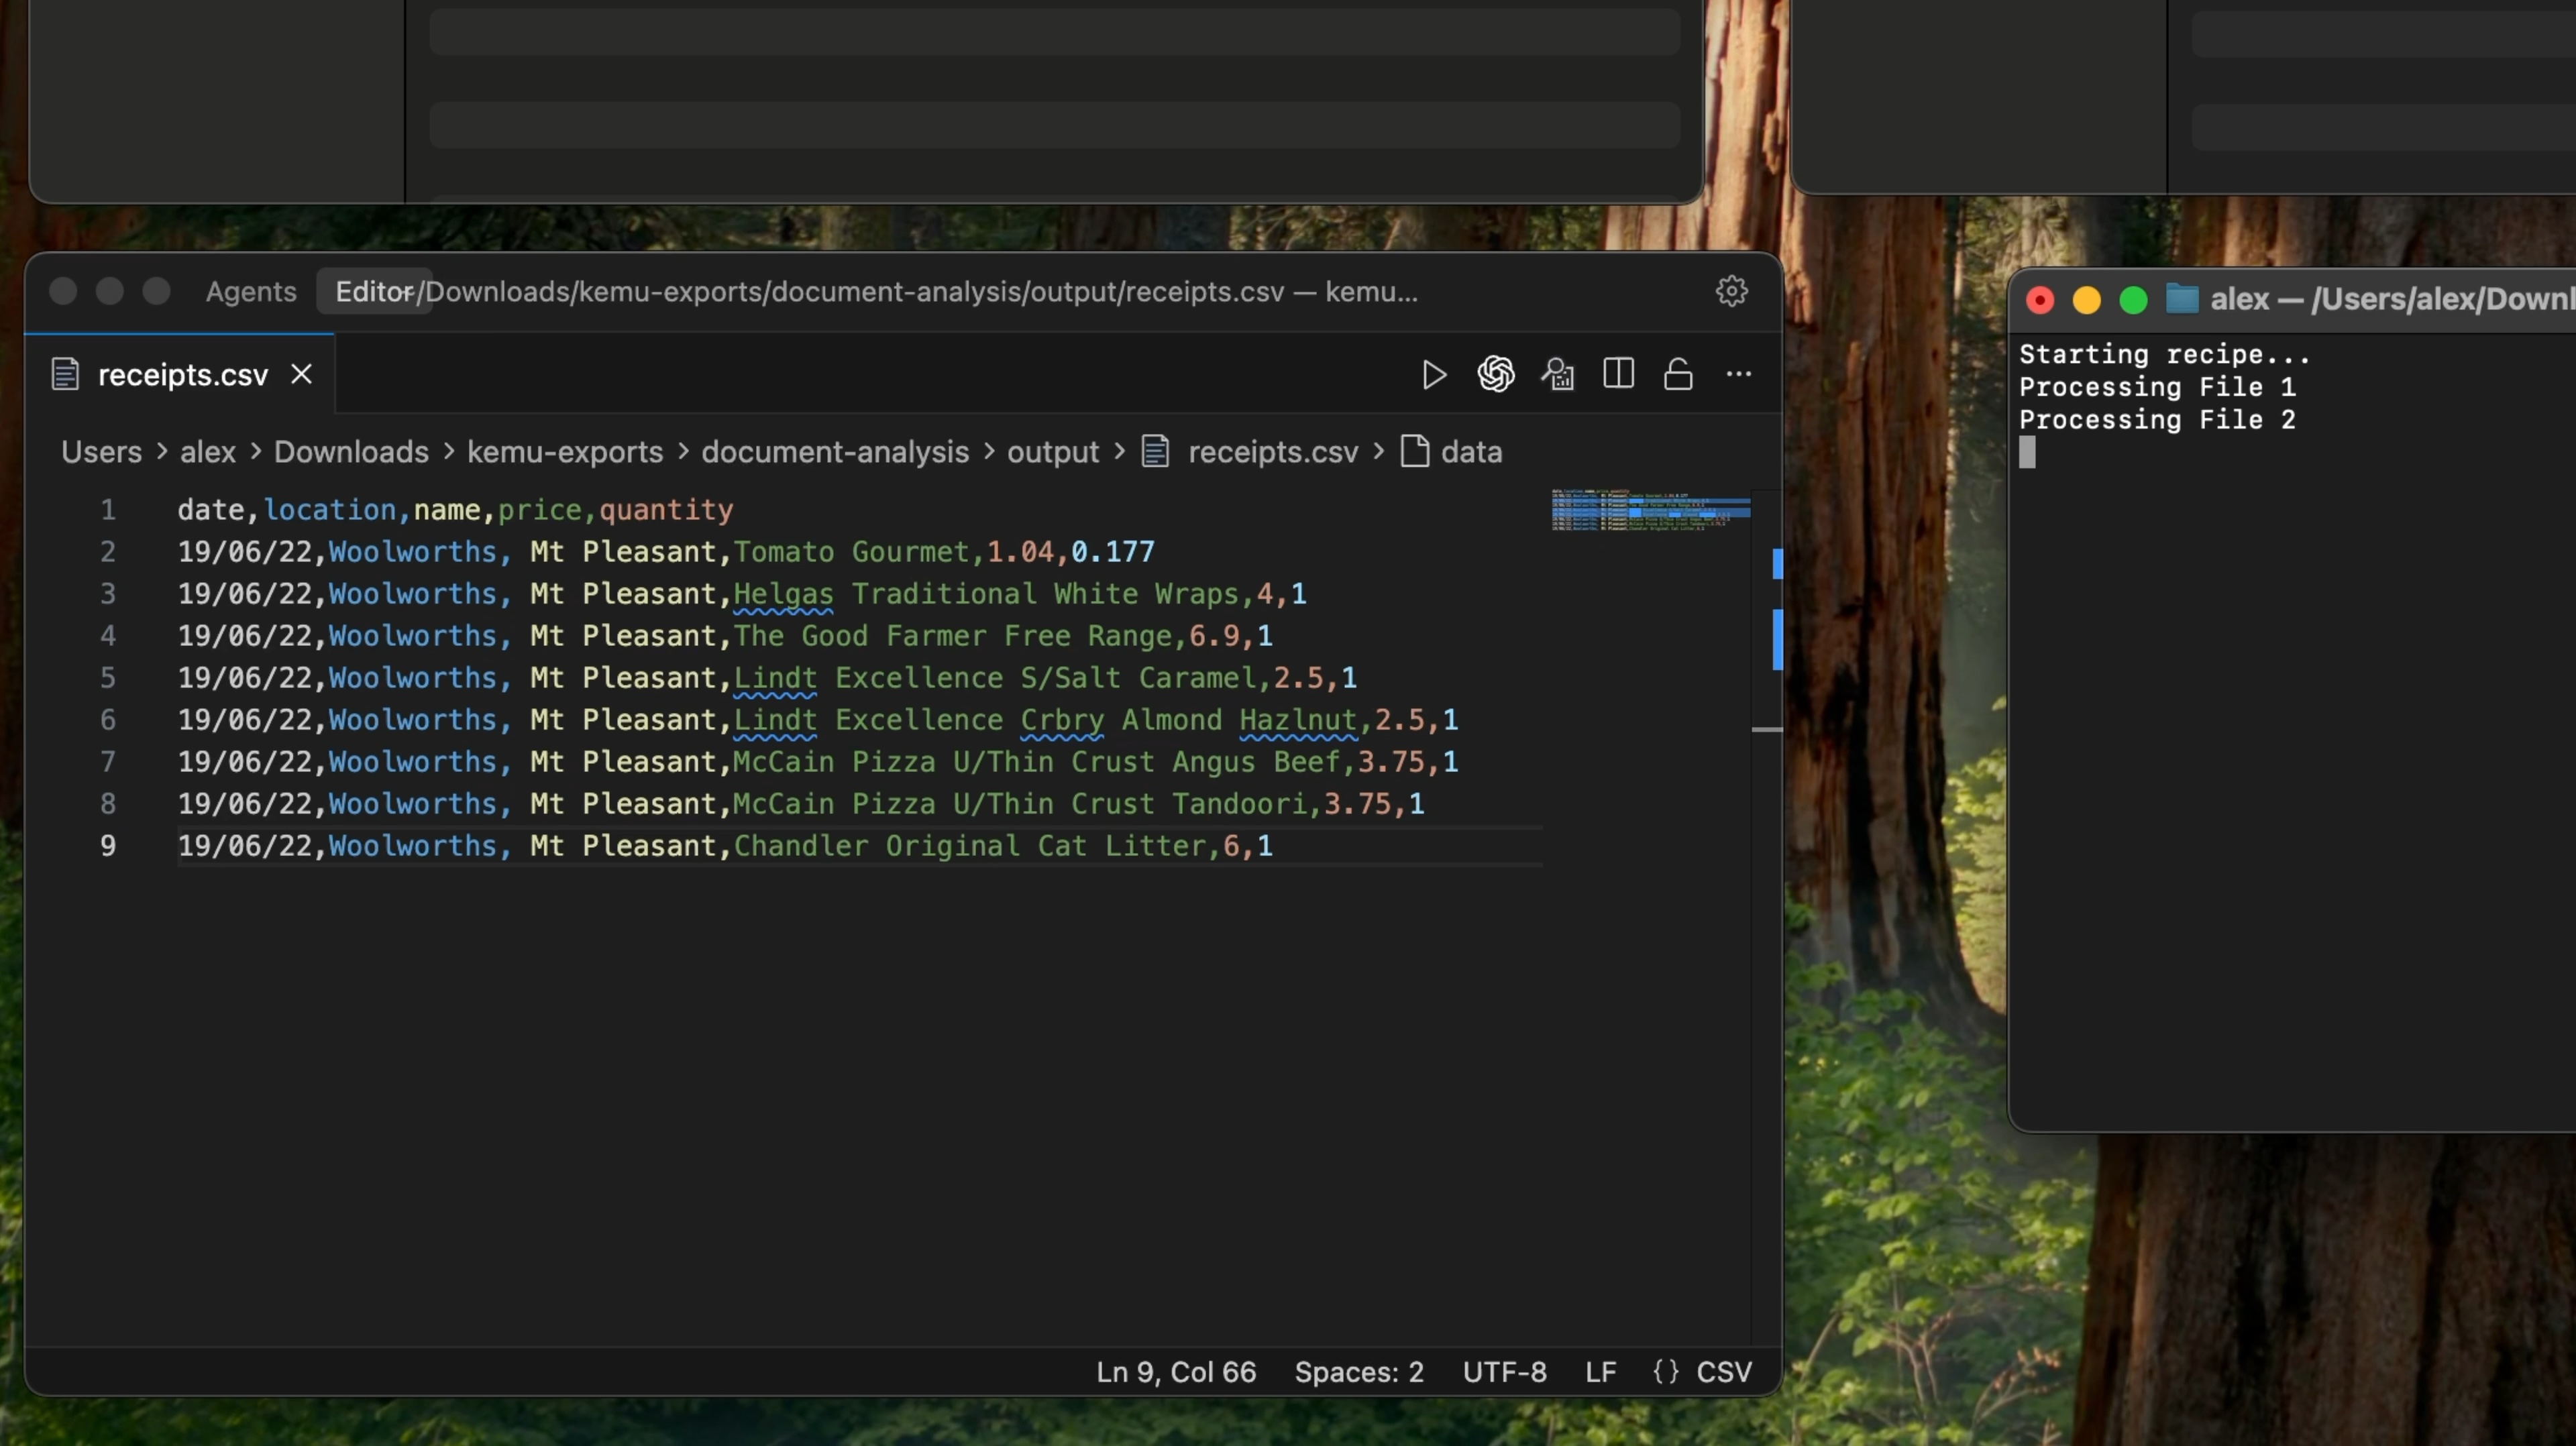Open the settings gear

[x=1731, y=291]
